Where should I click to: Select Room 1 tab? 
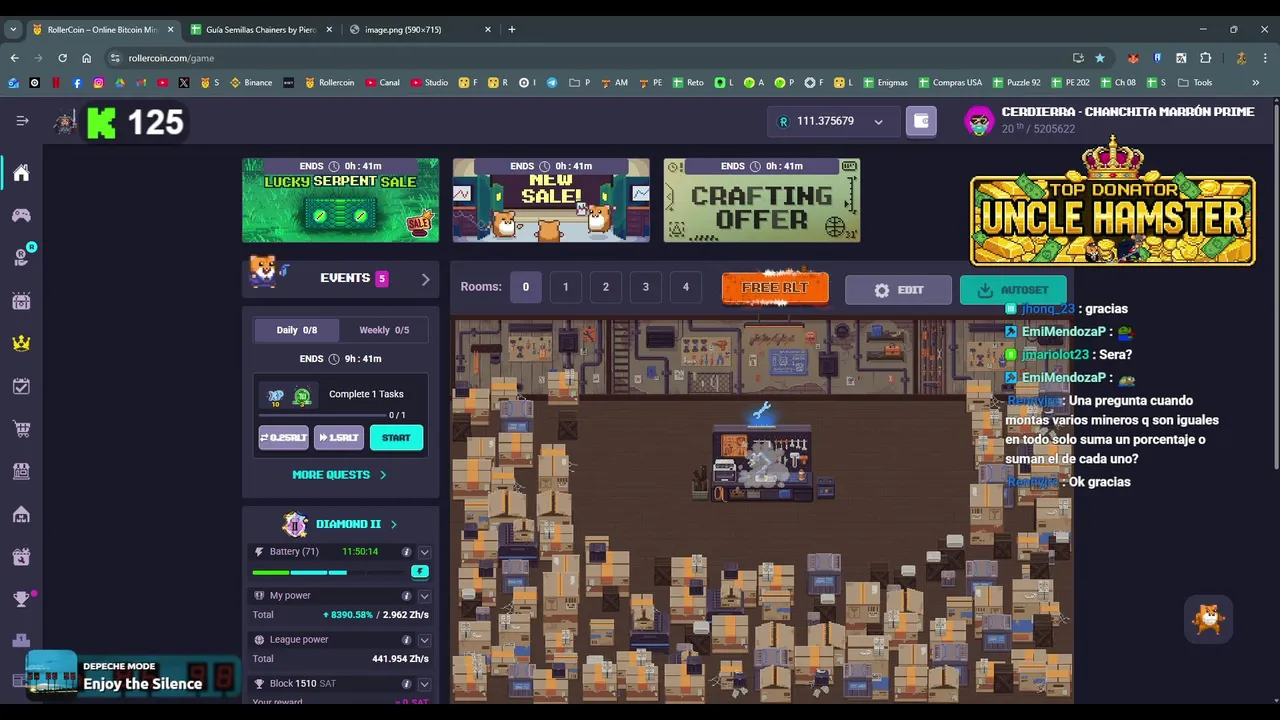[566, 287]
